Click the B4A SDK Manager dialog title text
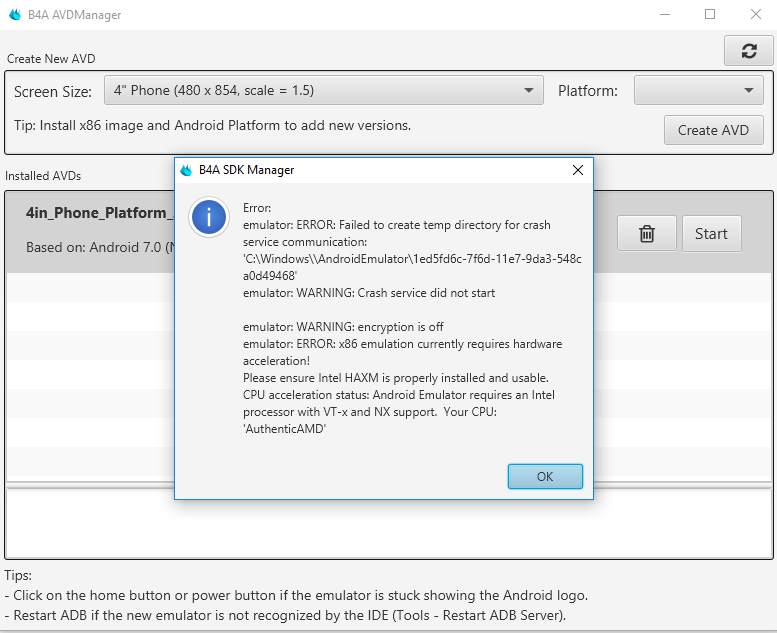Viewport: 777px width, 633px height. click(x=246, y=170)
